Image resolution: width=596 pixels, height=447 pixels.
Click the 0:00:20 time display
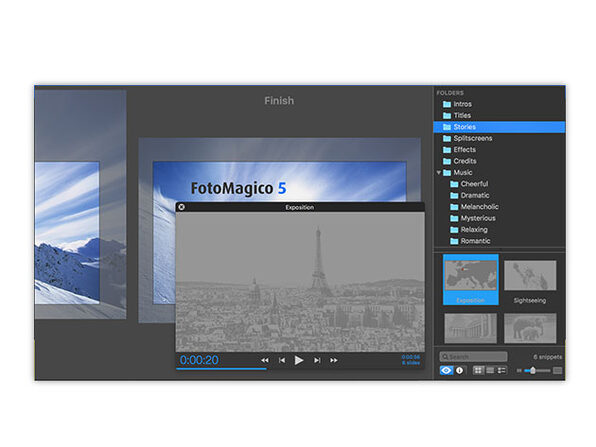pos(199,360)
